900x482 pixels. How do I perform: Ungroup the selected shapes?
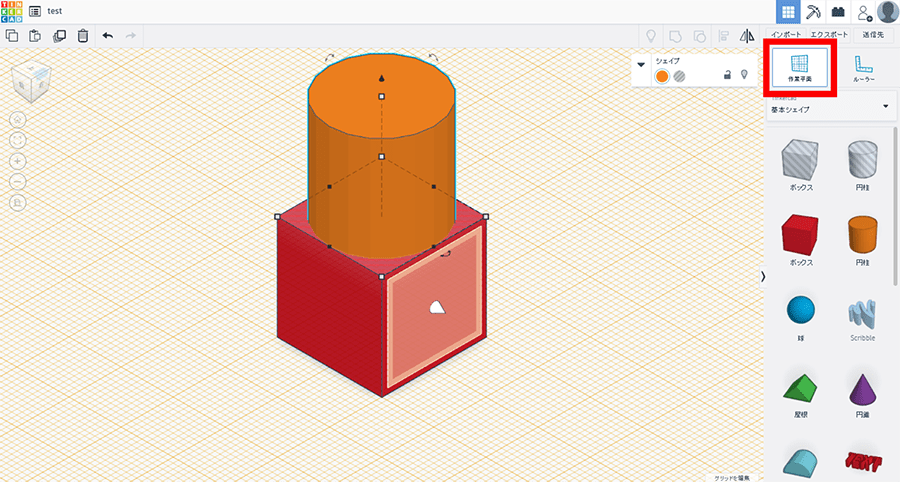click(699, 36)
